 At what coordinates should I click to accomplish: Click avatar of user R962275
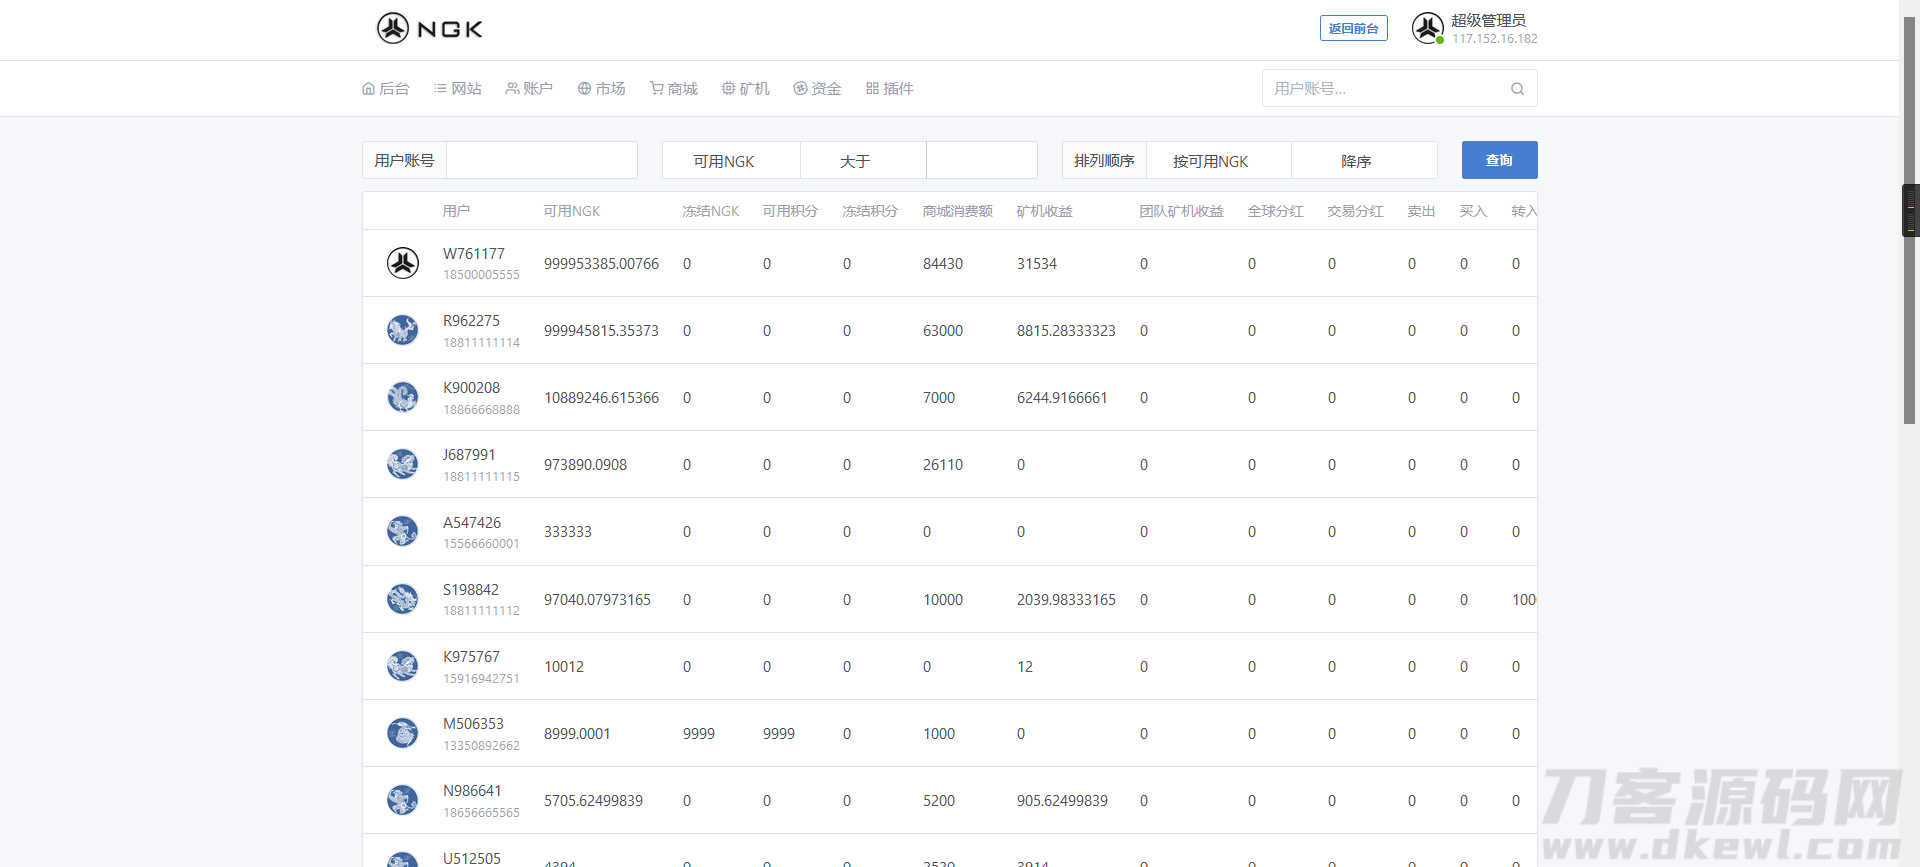[x=403, y=330]
